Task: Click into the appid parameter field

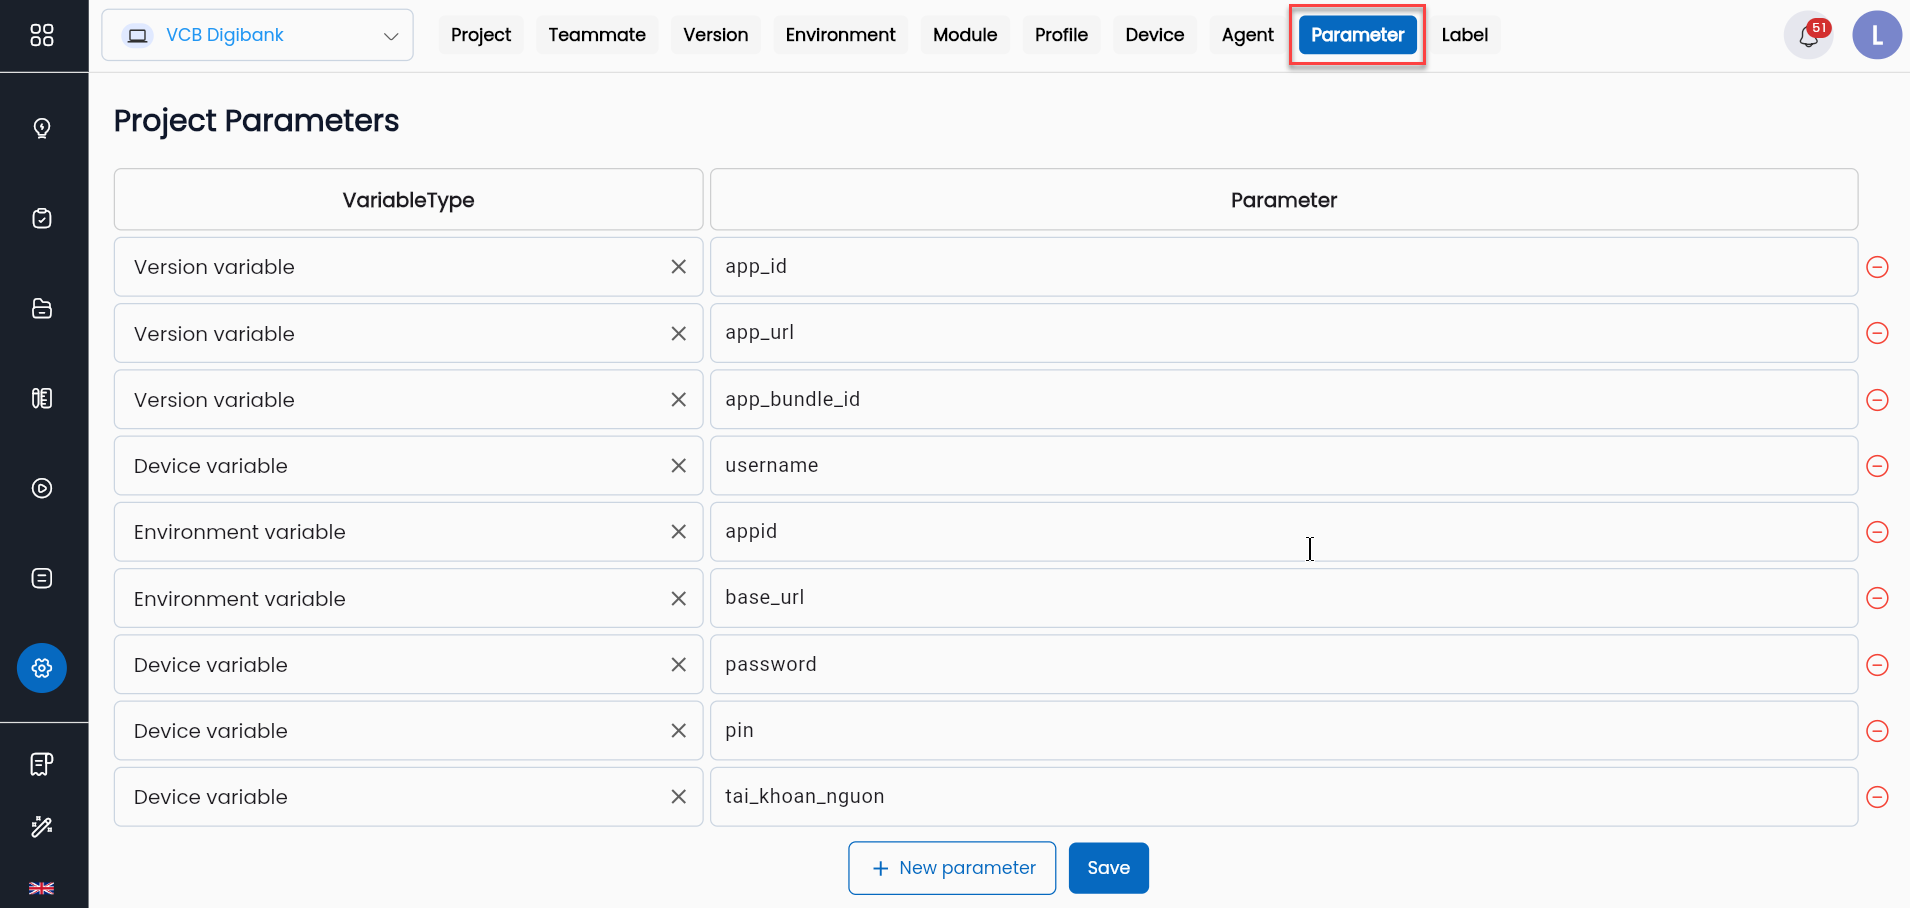Action: tap(1284, 532)
